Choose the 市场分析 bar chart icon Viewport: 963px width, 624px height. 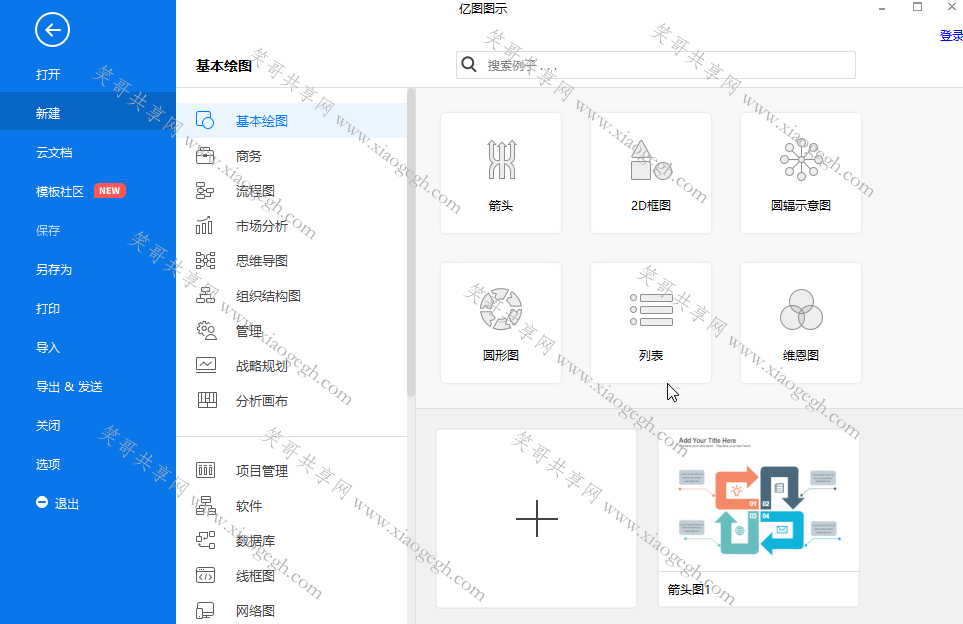(205, 225)
